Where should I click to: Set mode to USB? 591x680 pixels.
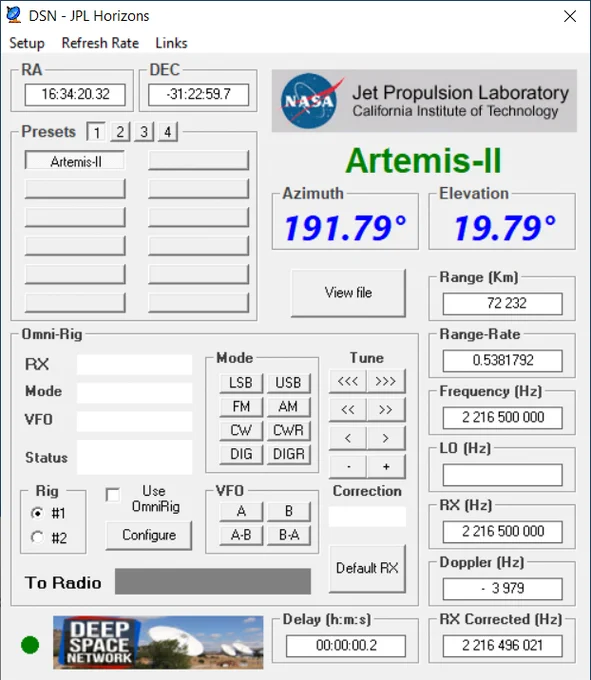(x=288, y=382)
